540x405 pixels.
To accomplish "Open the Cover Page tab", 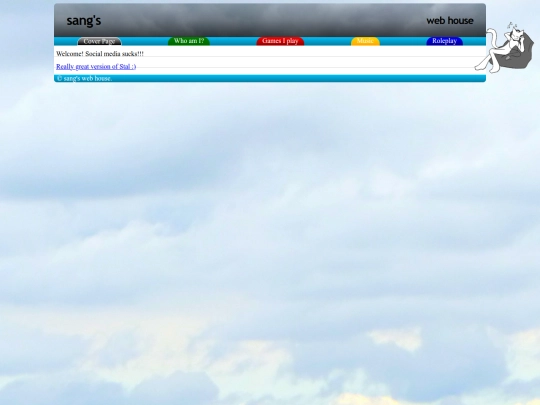I will pos(99,41).
